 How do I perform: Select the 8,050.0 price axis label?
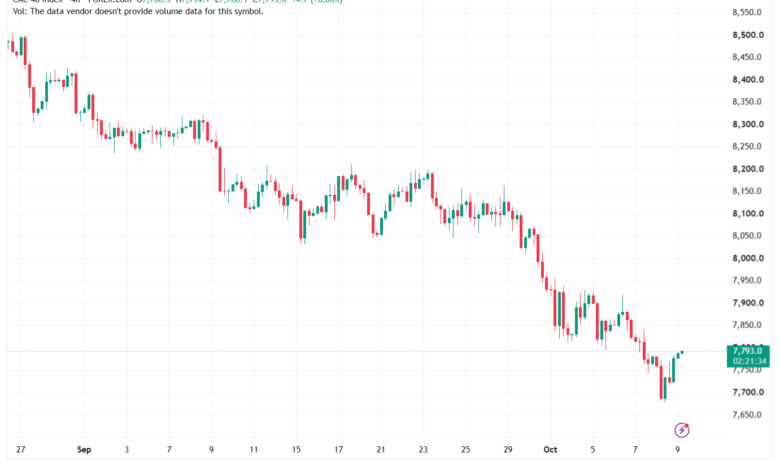pyautogui.click(x=747, y=236)
